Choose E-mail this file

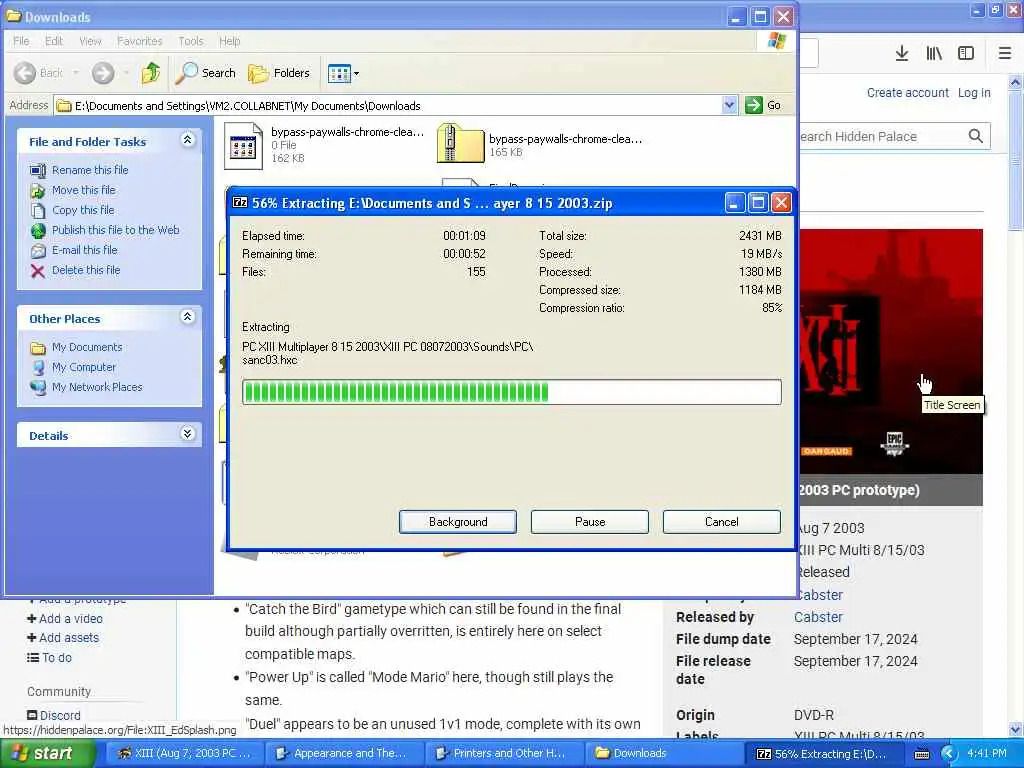click(x=85, y=250)
